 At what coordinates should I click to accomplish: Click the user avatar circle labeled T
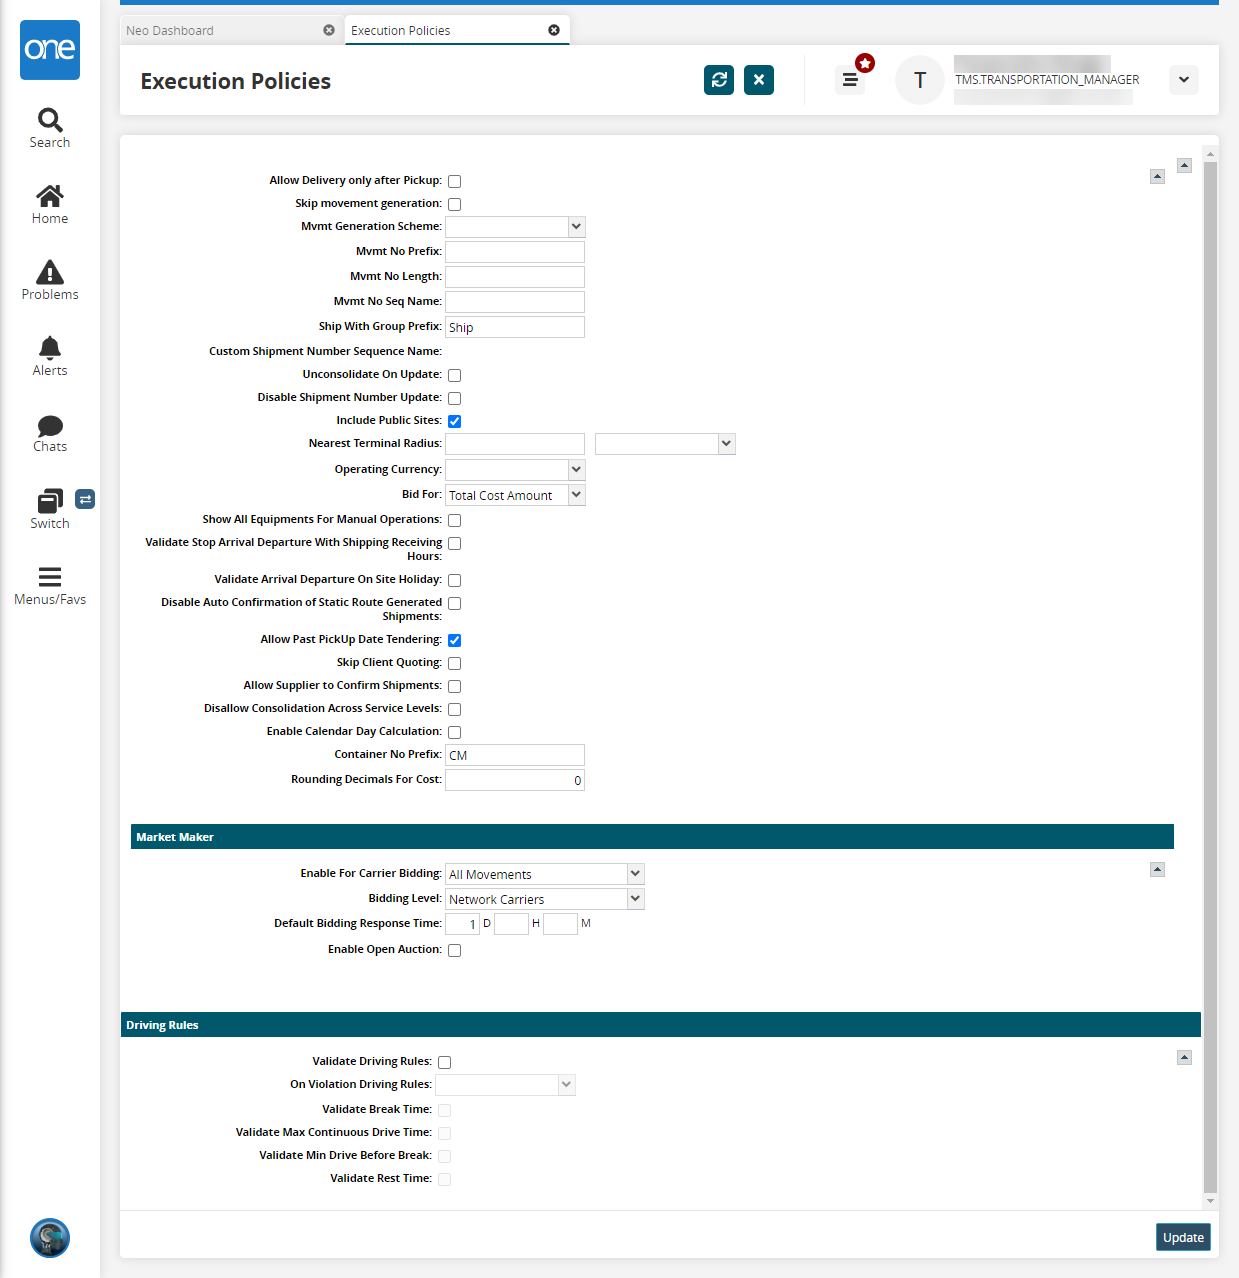920,80
